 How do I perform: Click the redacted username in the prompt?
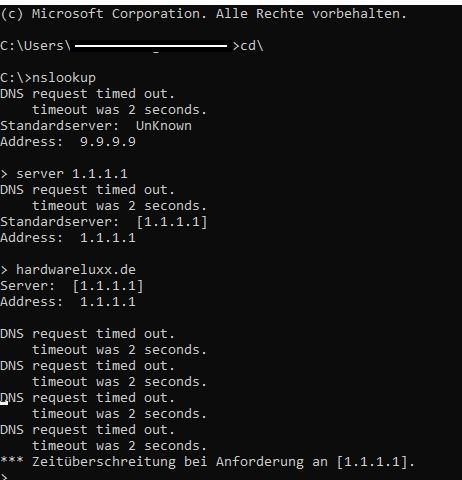(151, 46)
